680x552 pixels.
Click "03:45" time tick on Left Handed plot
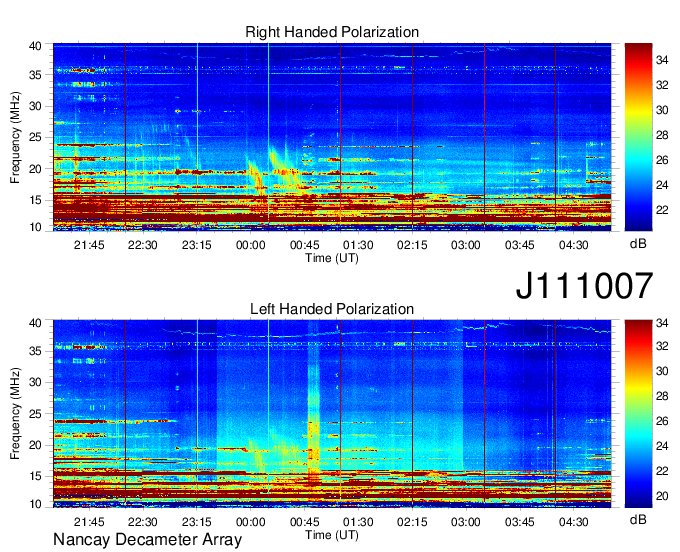[x=520, y=522]
